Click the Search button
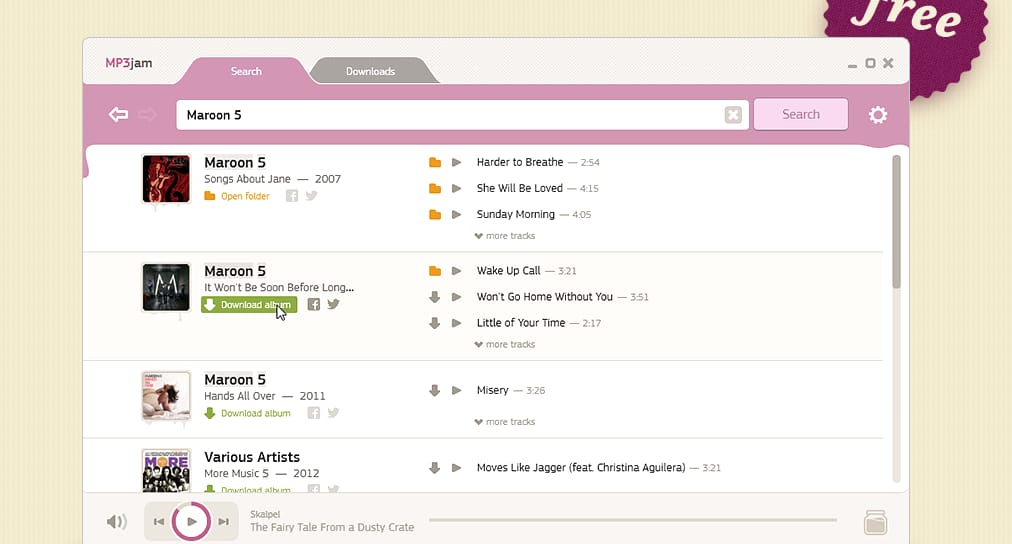 (x=801, y=114)
